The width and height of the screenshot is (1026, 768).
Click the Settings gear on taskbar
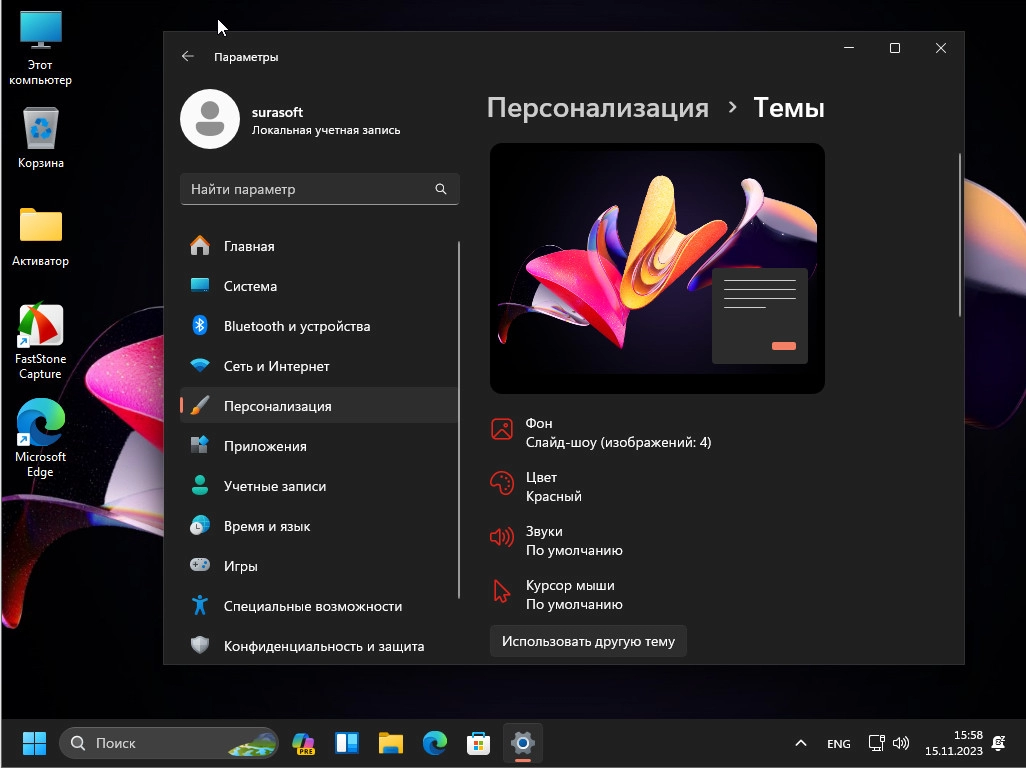pyautogui.click(x=522, y=743)
